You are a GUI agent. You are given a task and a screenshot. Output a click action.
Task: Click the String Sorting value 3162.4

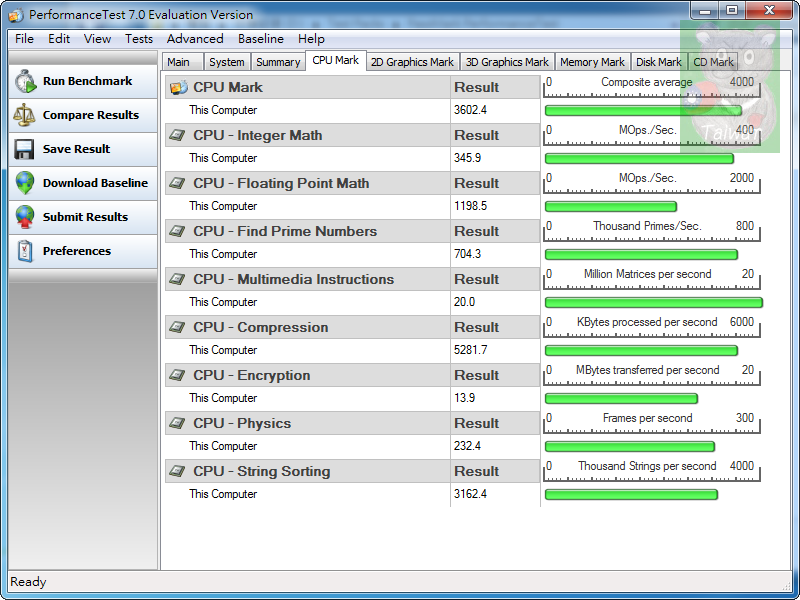(x=470, y=494)
